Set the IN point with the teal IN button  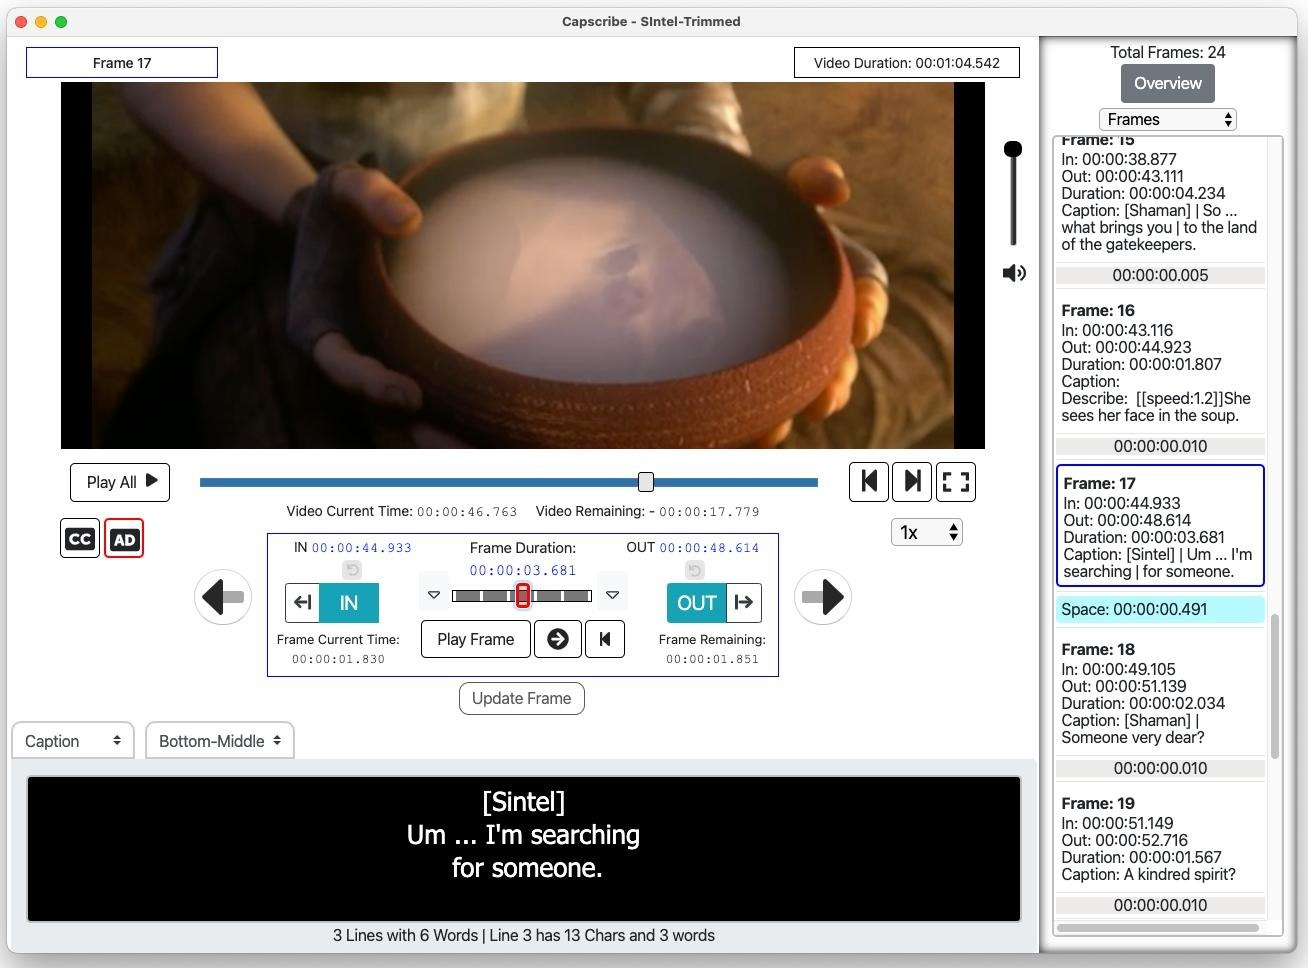(349, 603)
